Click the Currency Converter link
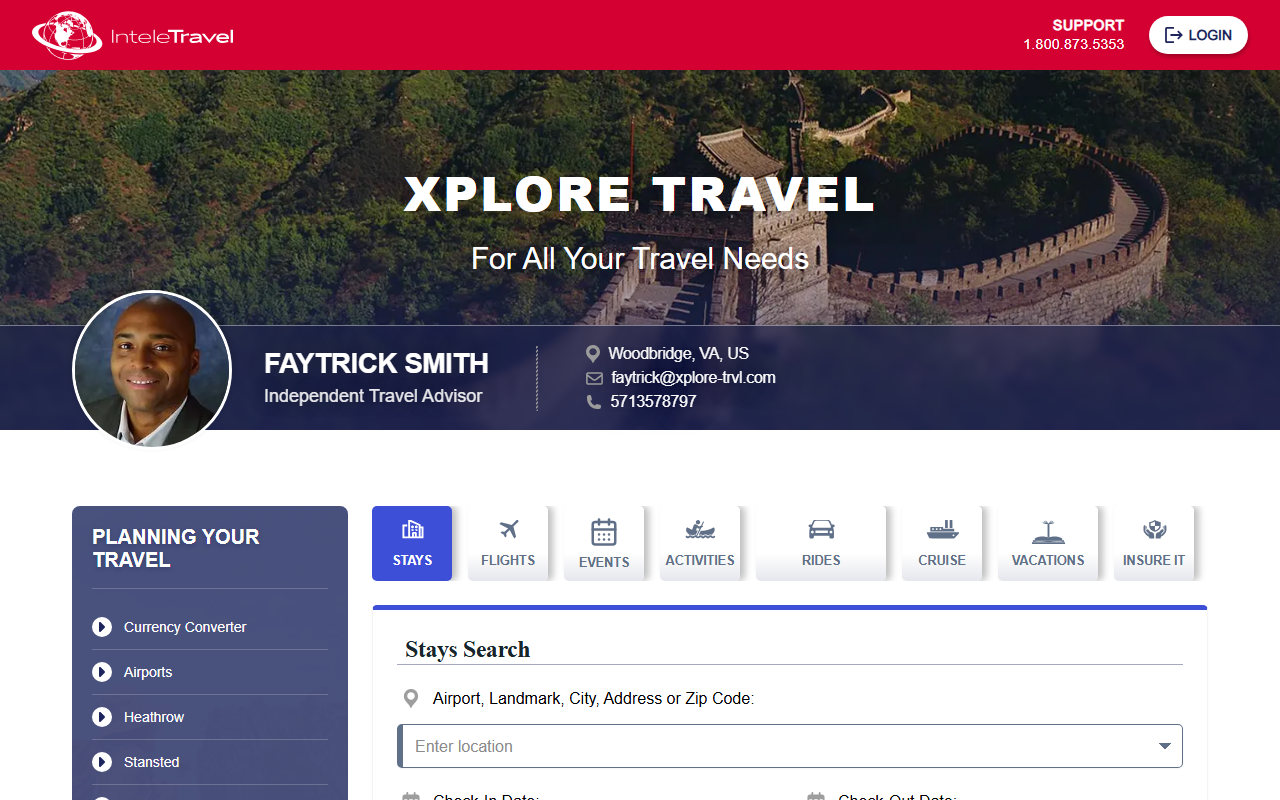 [185, 627]
